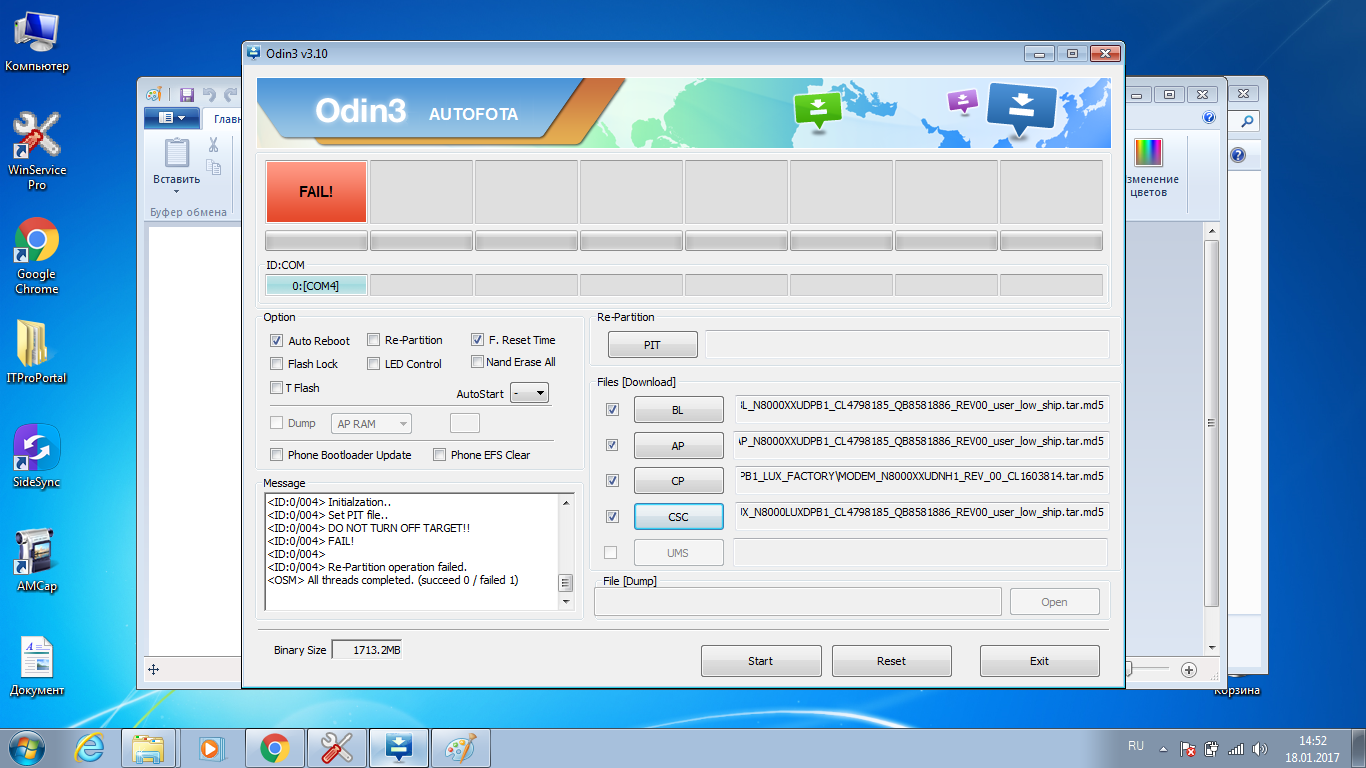Open Windows Media Player from the taskbar

(x=211, y=747)
